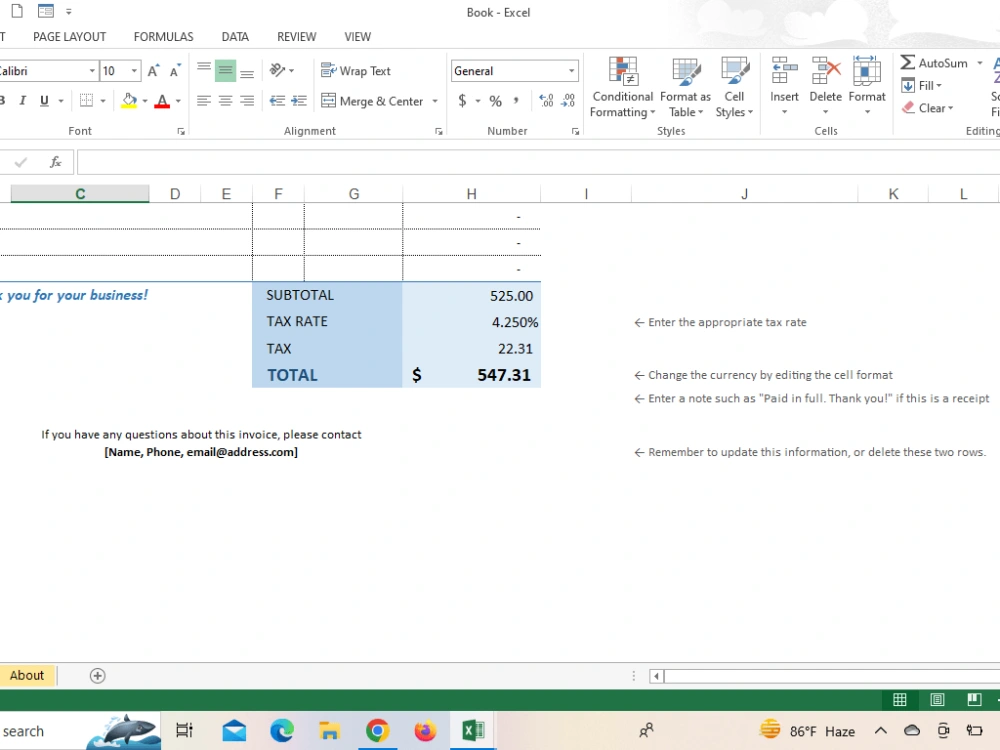Toggle Wrap Text
Image resolution: width=1000 pixels, height=750 pixels.
356,71
